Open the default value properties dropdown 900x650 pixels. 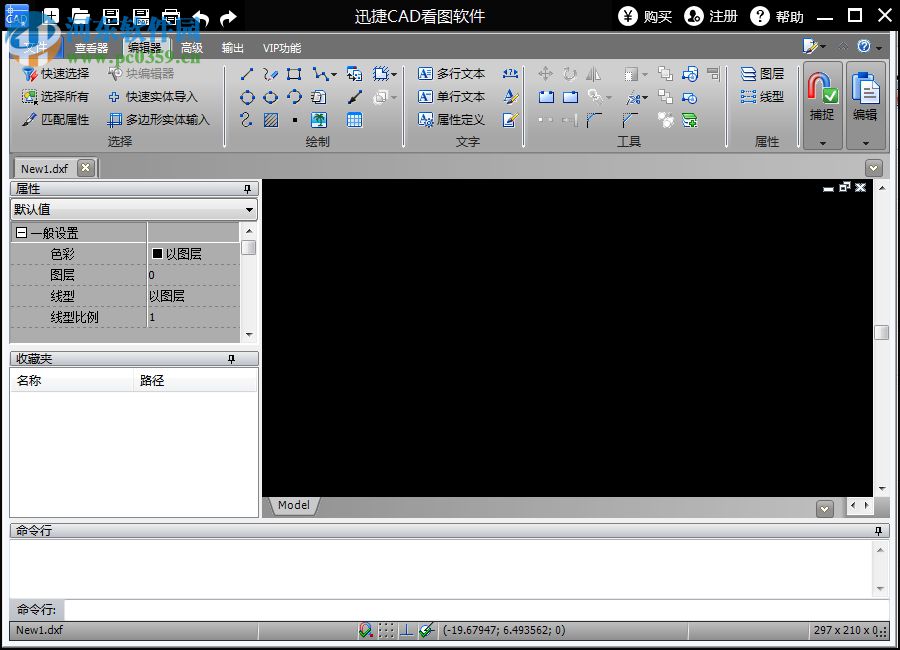click(x=133, y=209)
